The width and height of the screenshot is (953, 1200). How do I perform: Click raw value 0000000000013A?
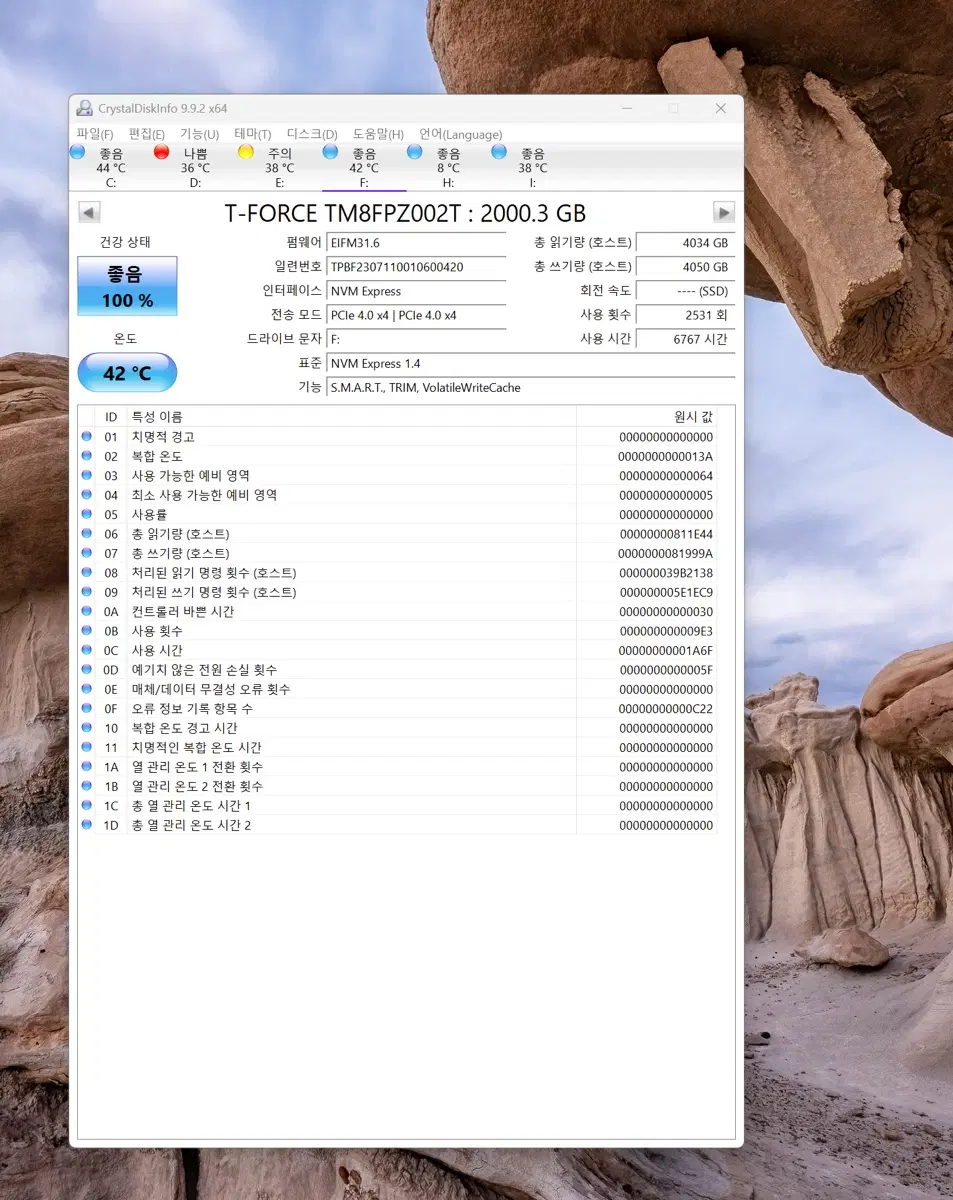coord(666,457)
